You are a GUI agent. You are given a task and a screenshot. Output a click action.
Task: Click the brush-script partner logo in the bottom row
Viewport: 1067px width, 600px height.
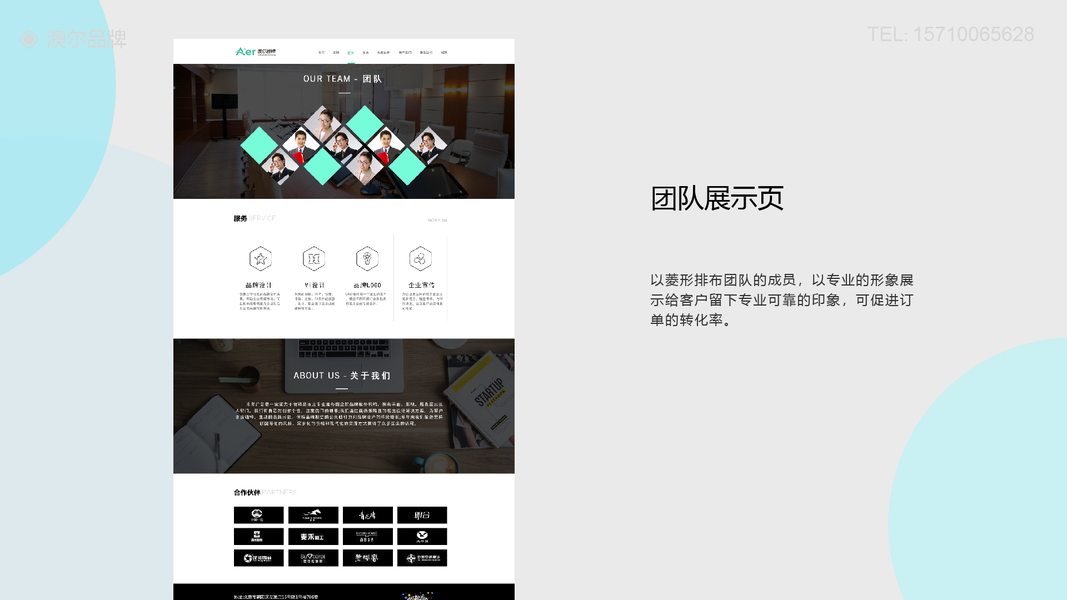[x=367, y=558]
